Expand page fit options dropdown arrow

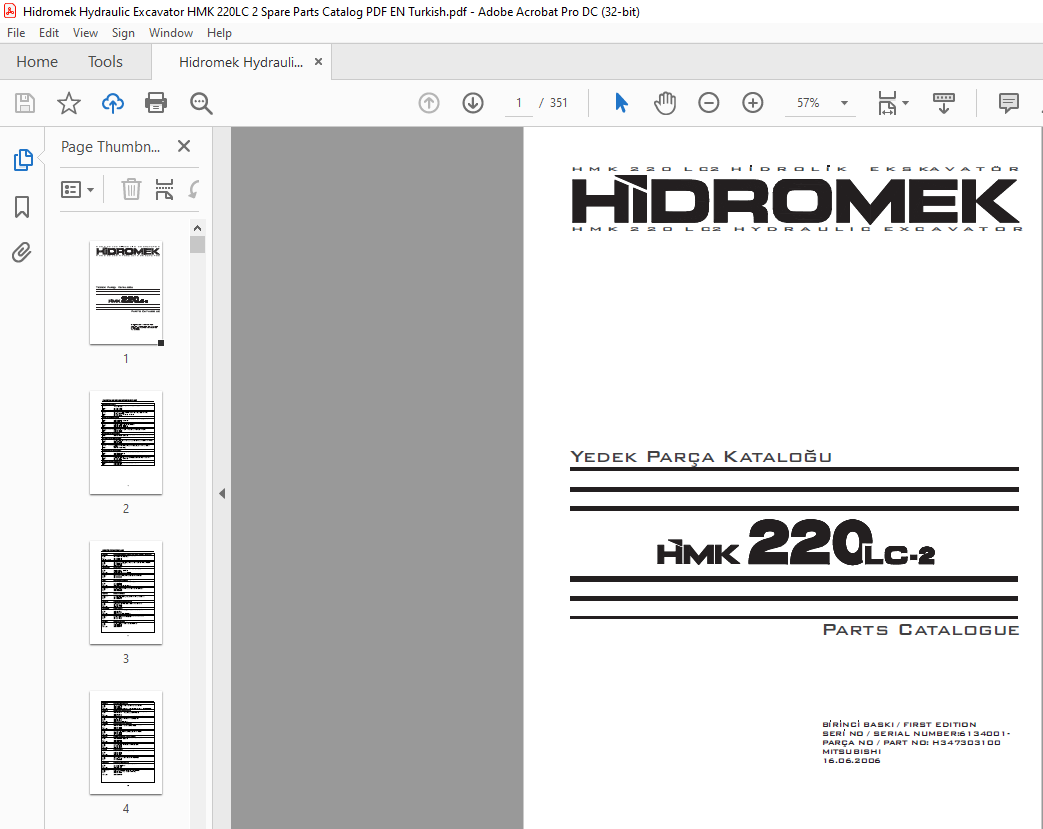coord(905,103)
